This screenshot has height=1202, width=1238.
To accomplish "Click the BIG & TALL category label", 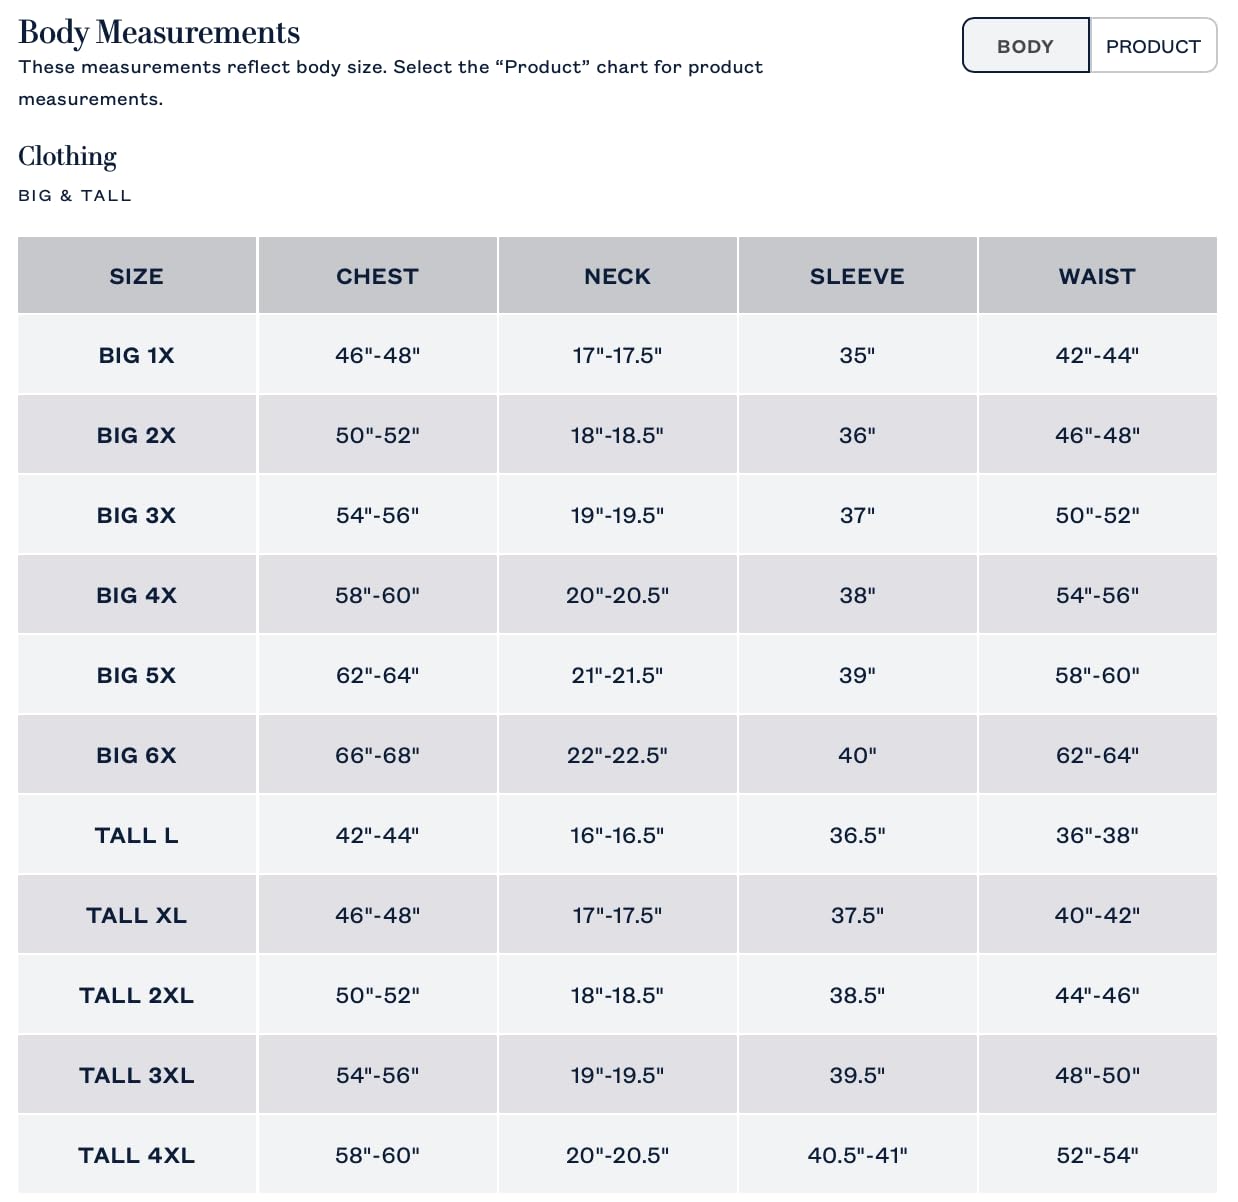I will point(75,196).
